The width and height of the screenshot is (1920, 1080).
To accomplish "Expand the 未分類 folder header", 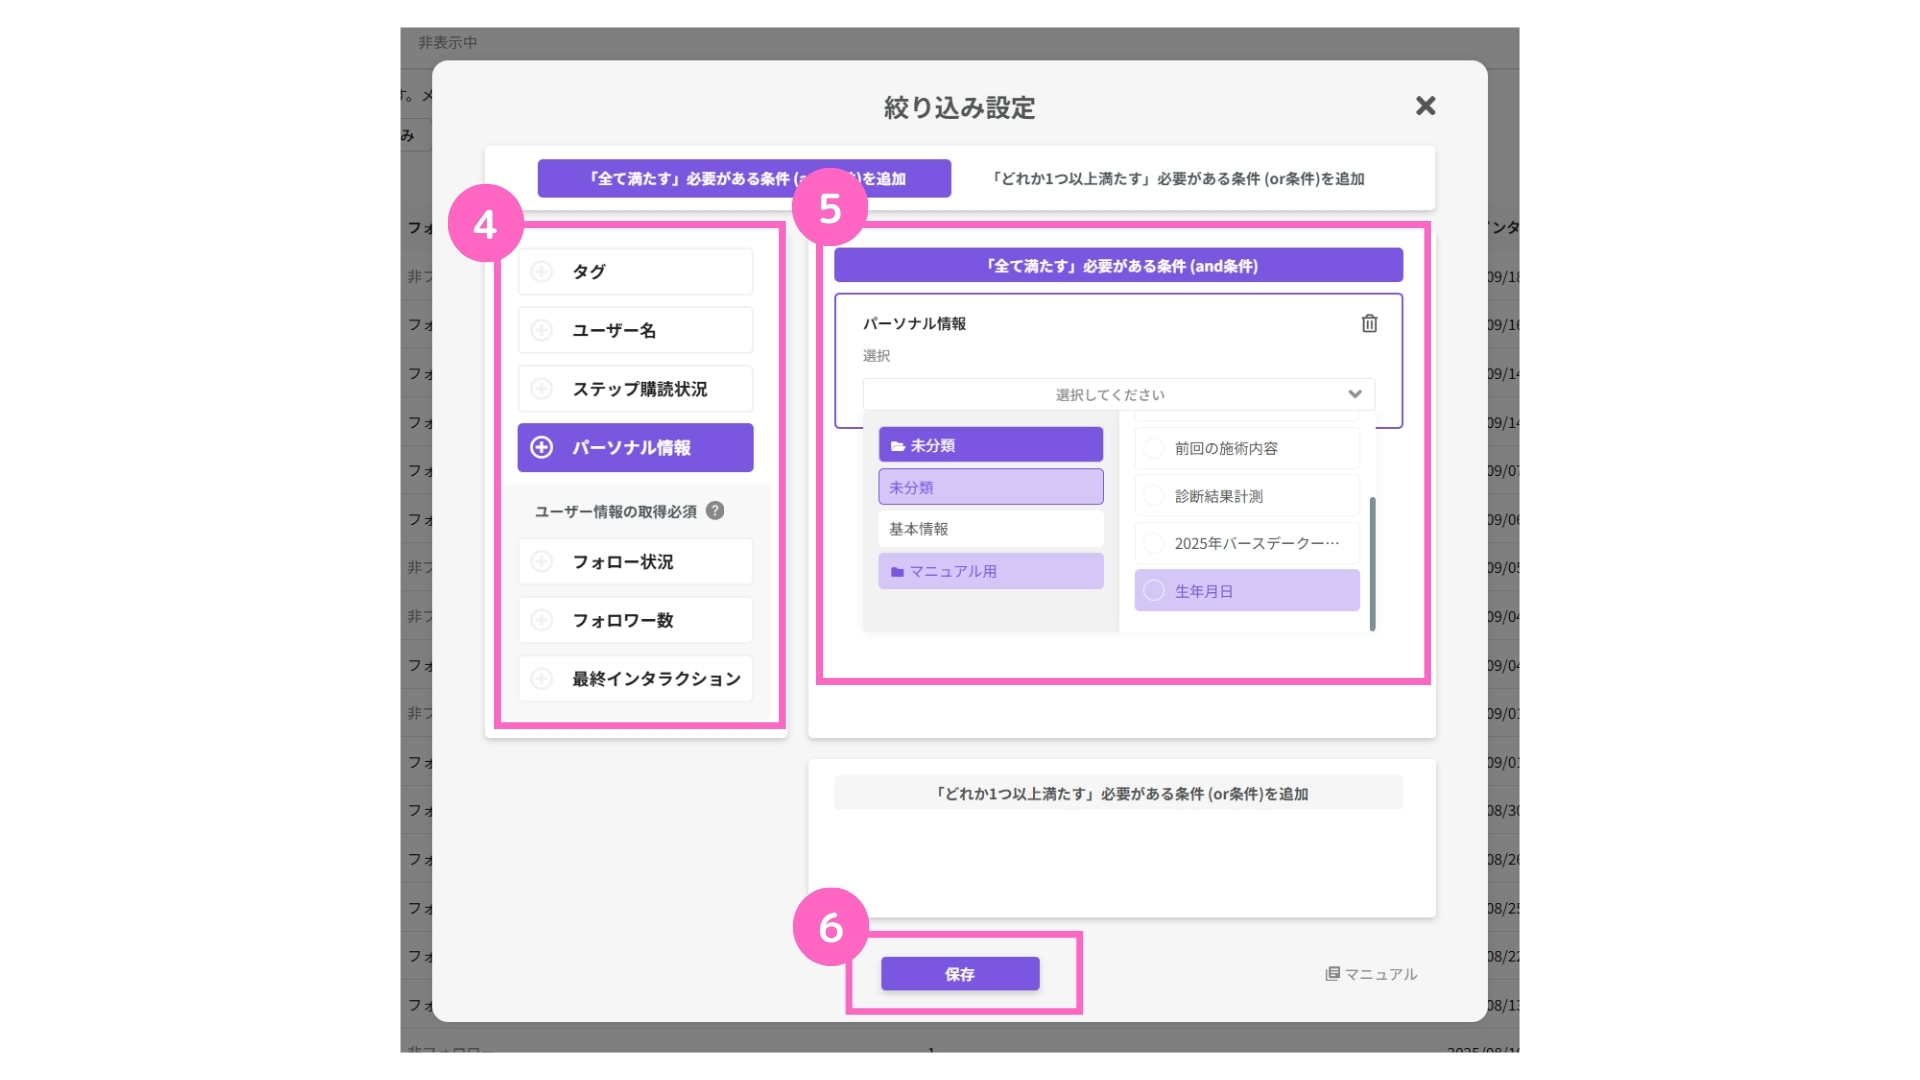I will coord(990,445).
